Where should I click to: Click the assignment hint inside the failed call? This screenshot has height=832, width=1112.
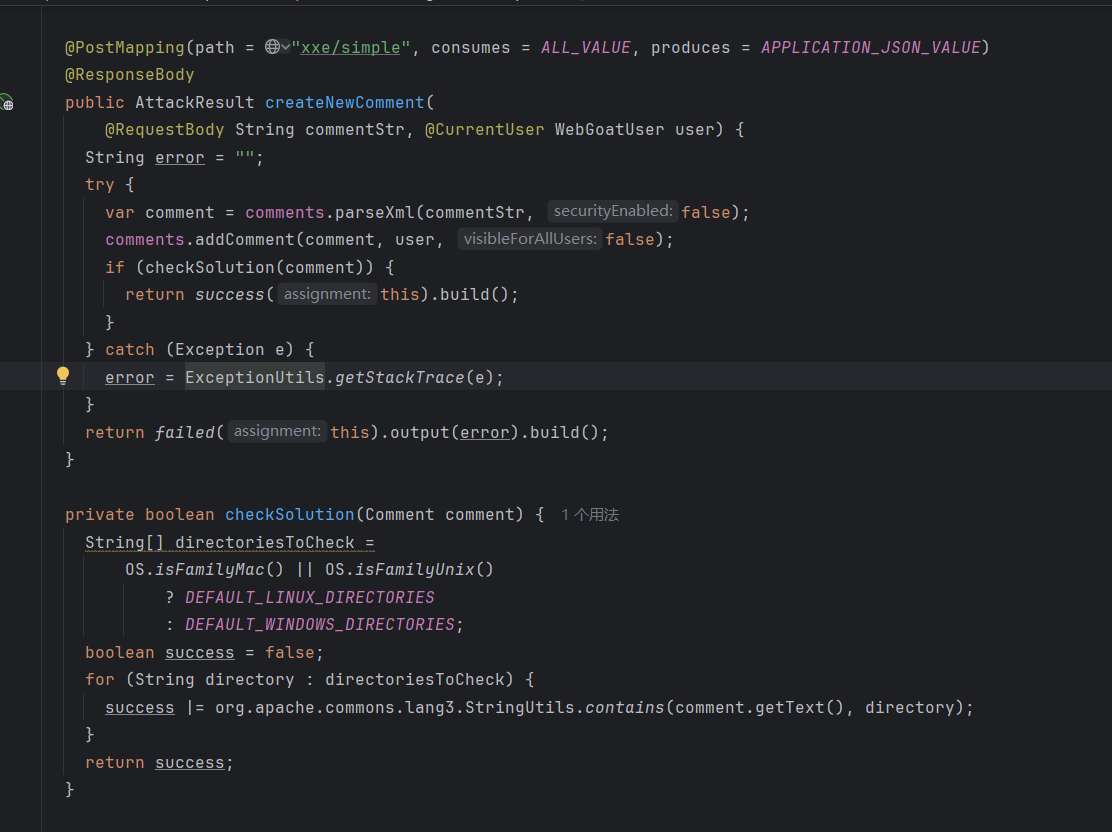click(277, 431)
